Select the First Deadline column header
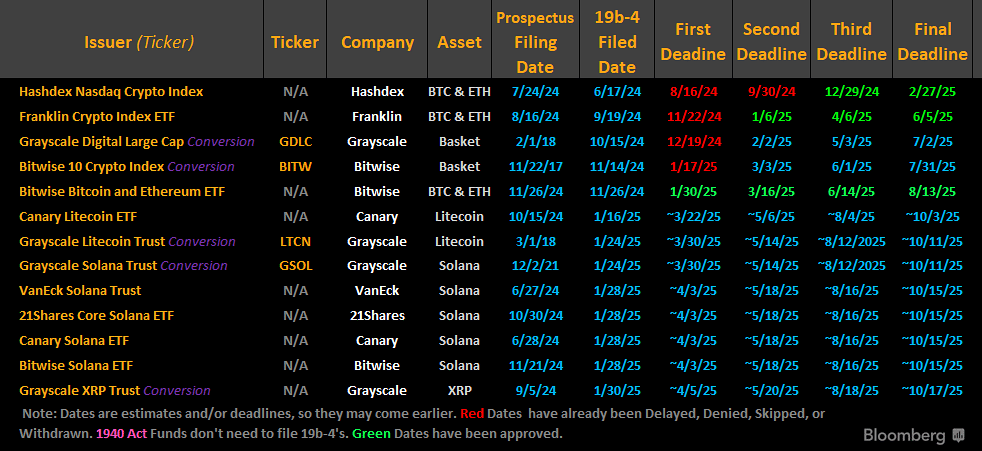The width and height of the screenshot is (982, 451). pos(694,42)
